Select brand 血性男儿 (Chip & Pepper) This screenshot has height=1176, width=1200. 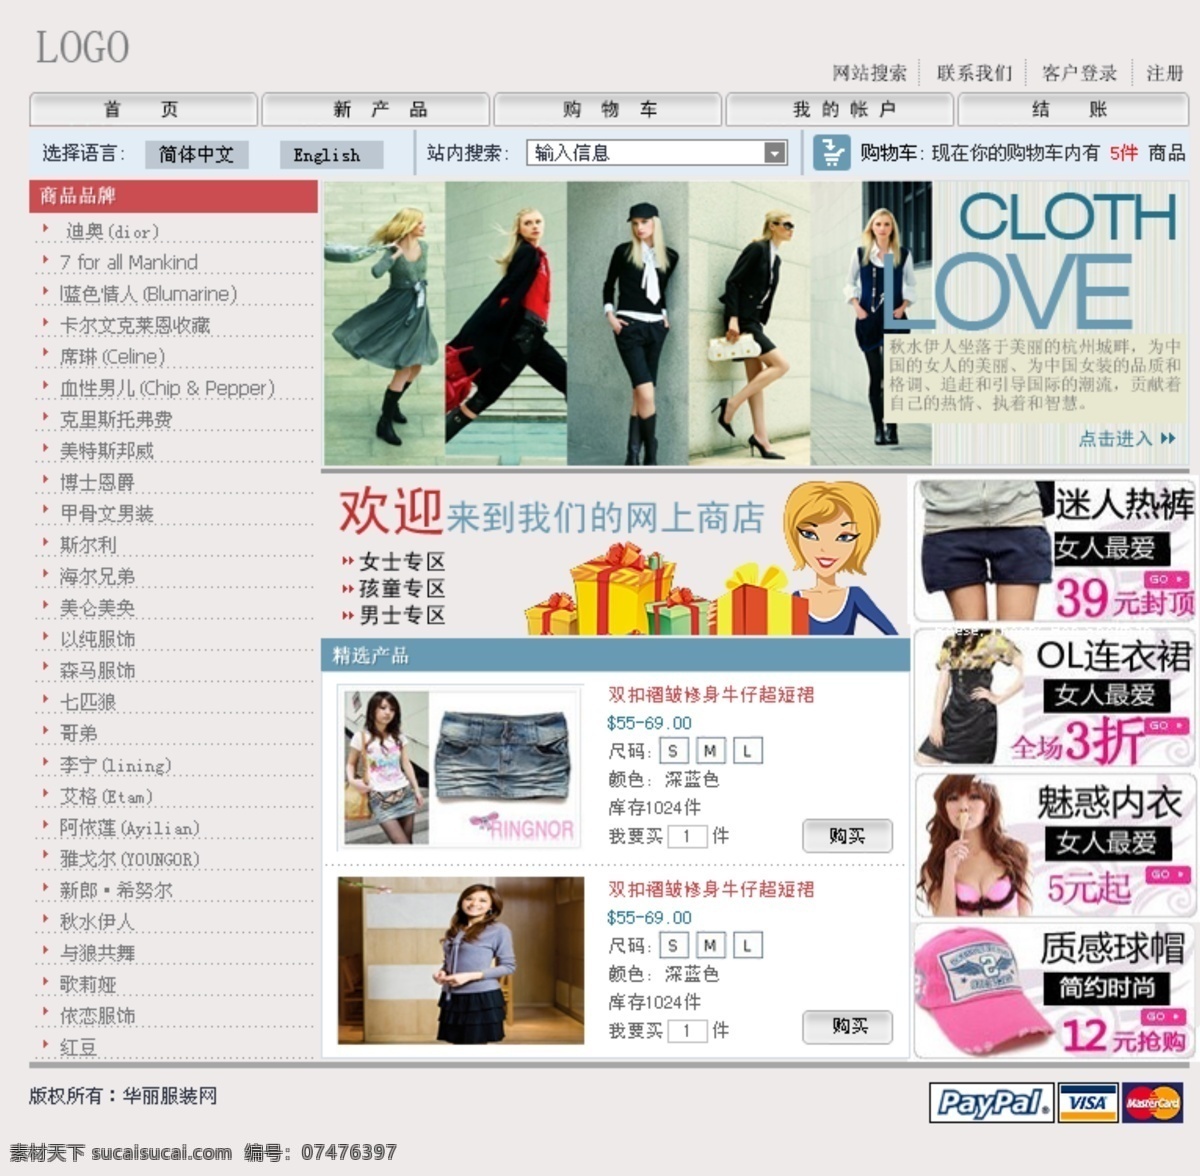(167, 388)
